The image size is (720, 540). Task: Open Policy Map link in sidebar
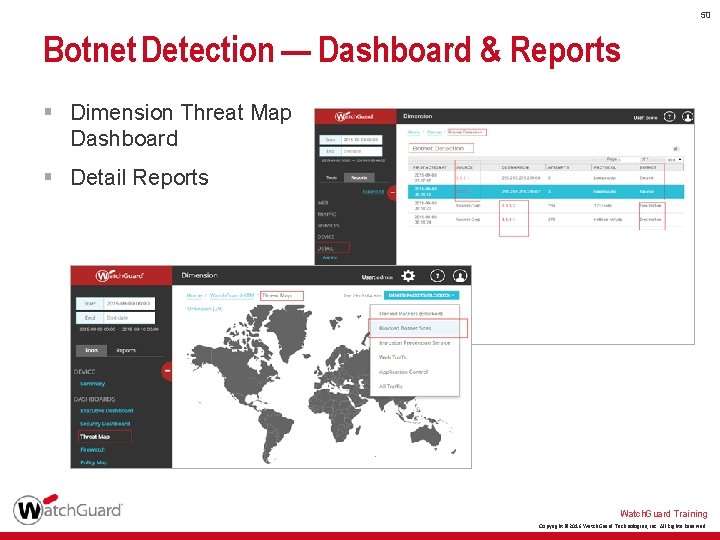click(93, 462)
